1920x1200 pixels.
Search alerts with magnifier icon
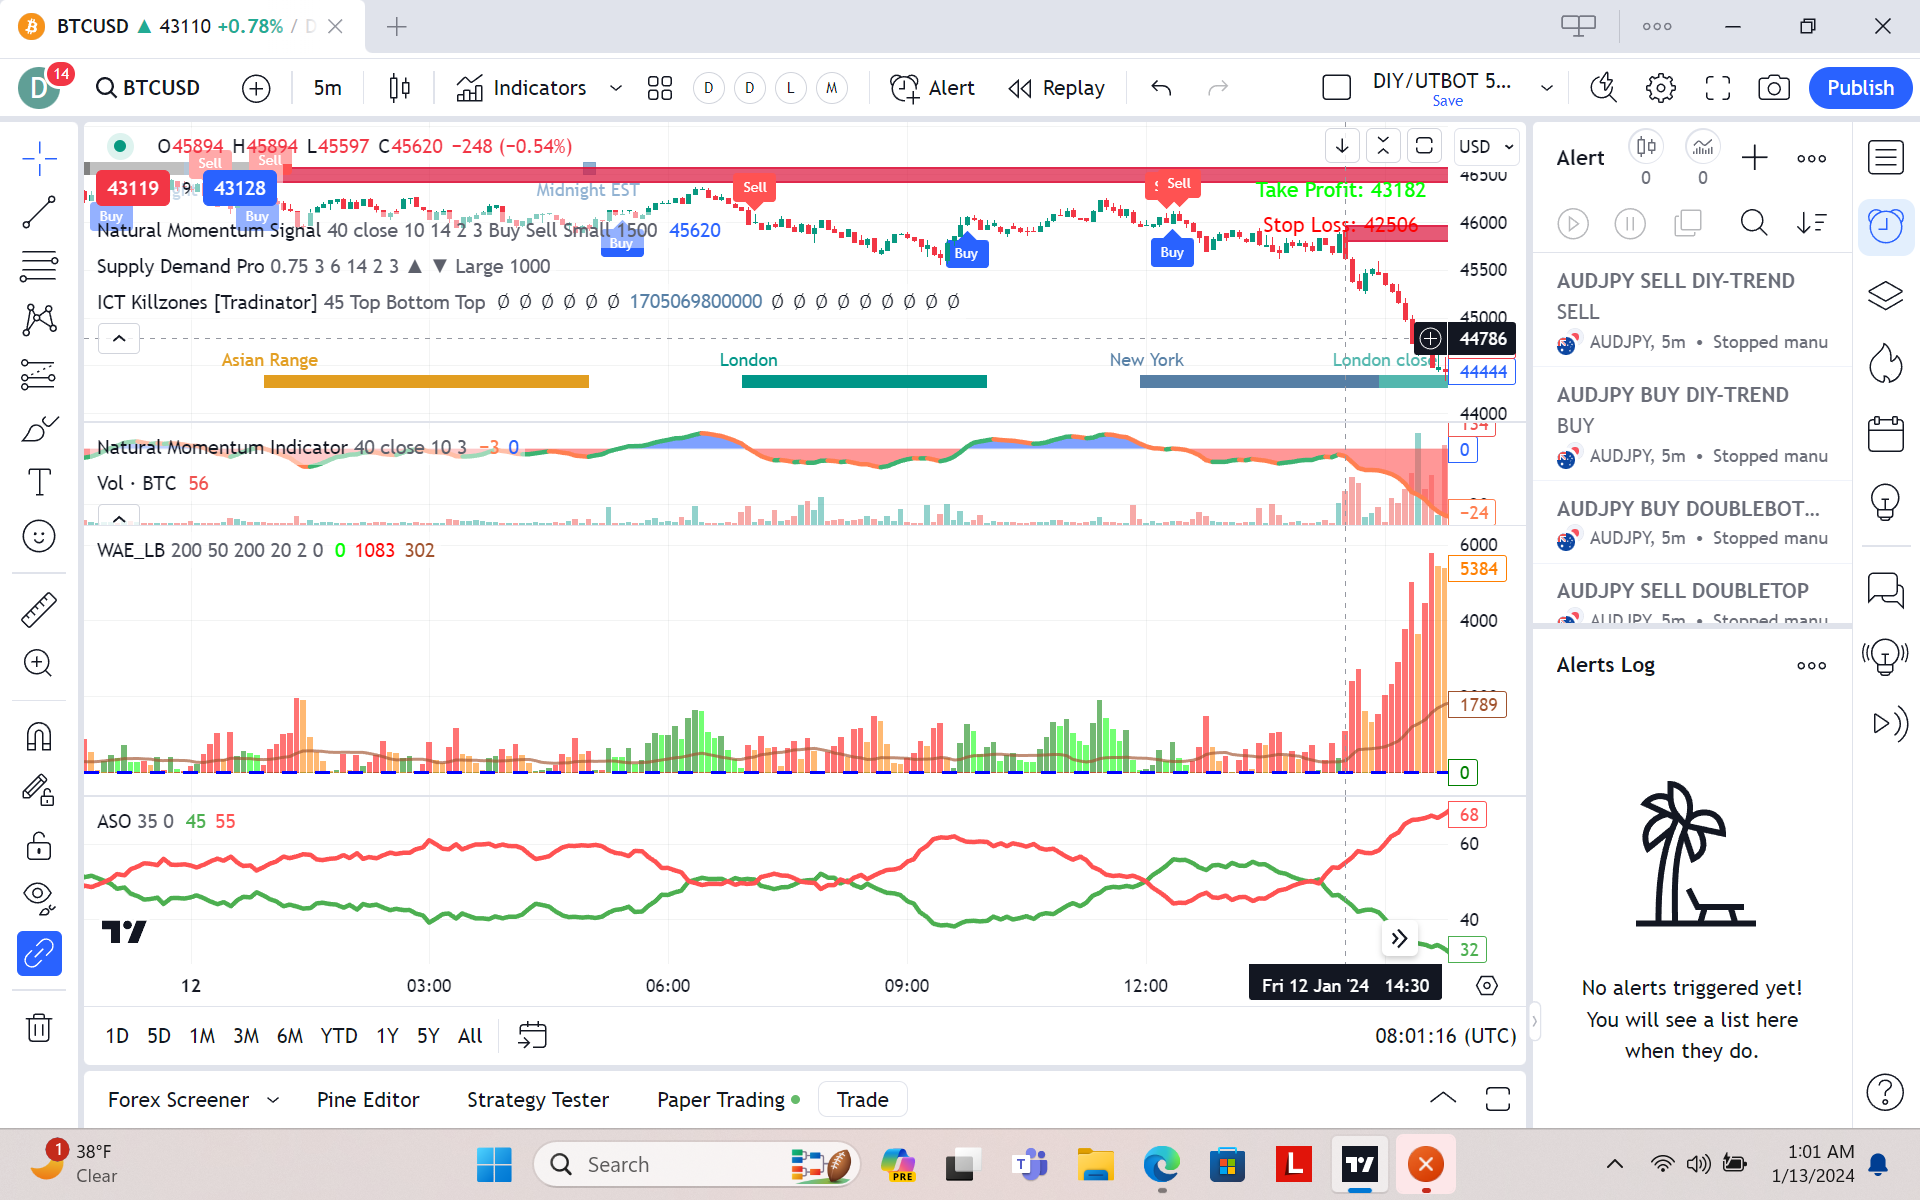point(1754,222)
